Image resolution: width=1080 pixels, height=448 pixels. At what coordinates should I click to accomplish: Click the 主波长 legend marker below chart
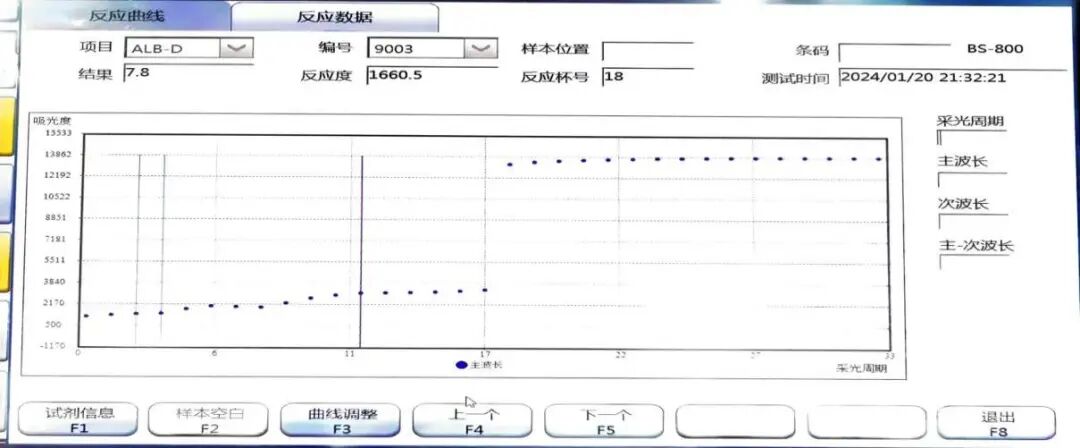point(461,365)
